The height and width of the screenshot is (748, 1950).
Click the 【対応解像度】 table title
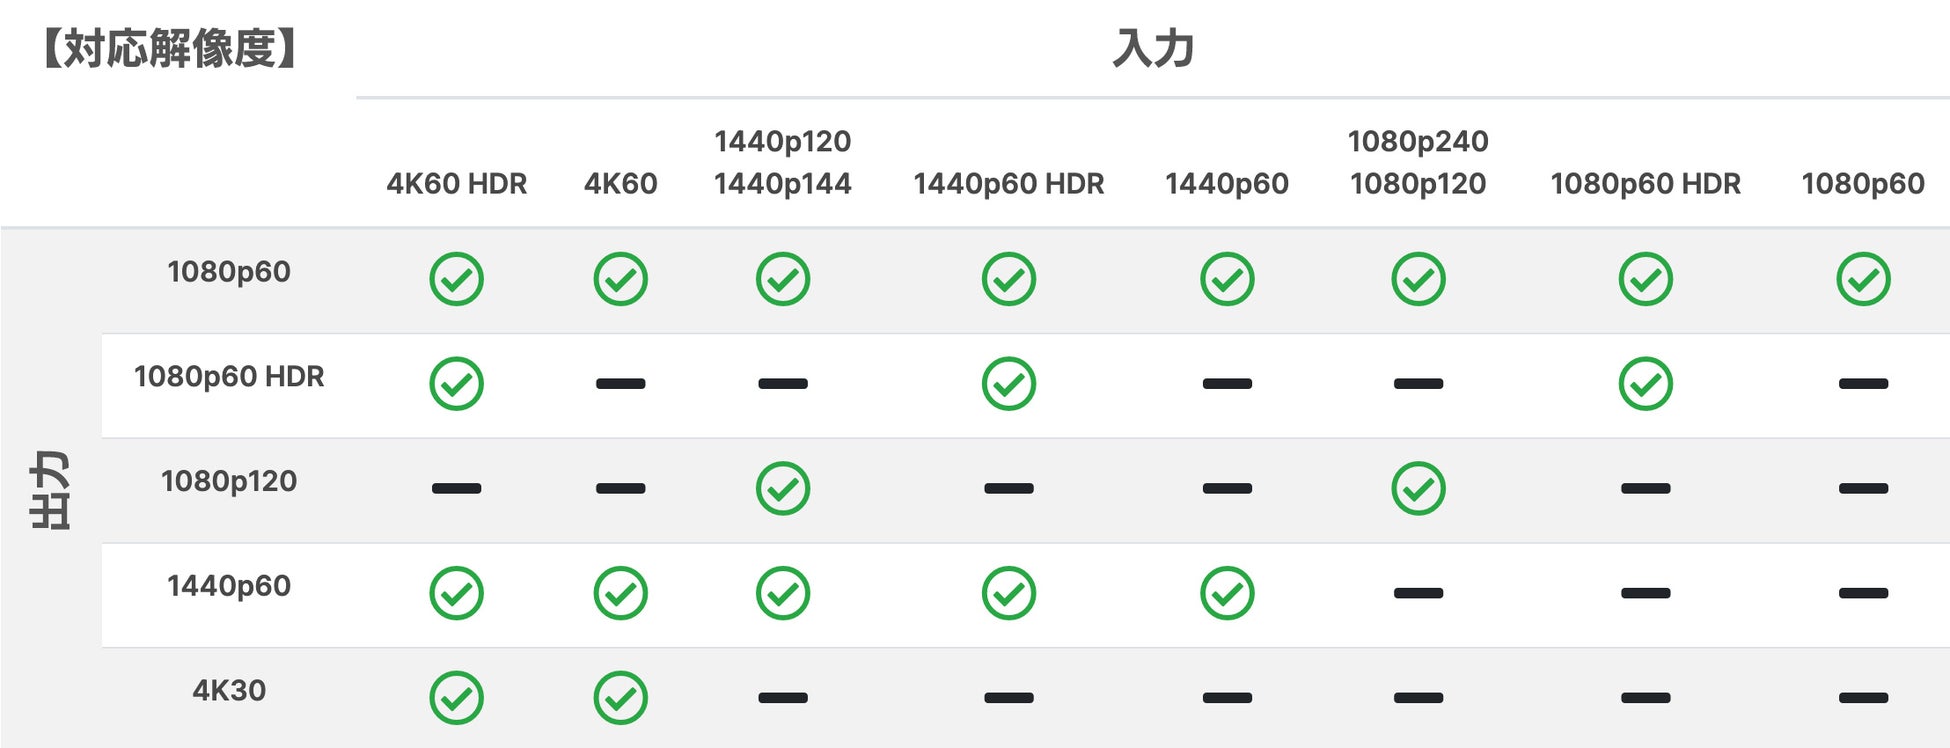point(169,48)
